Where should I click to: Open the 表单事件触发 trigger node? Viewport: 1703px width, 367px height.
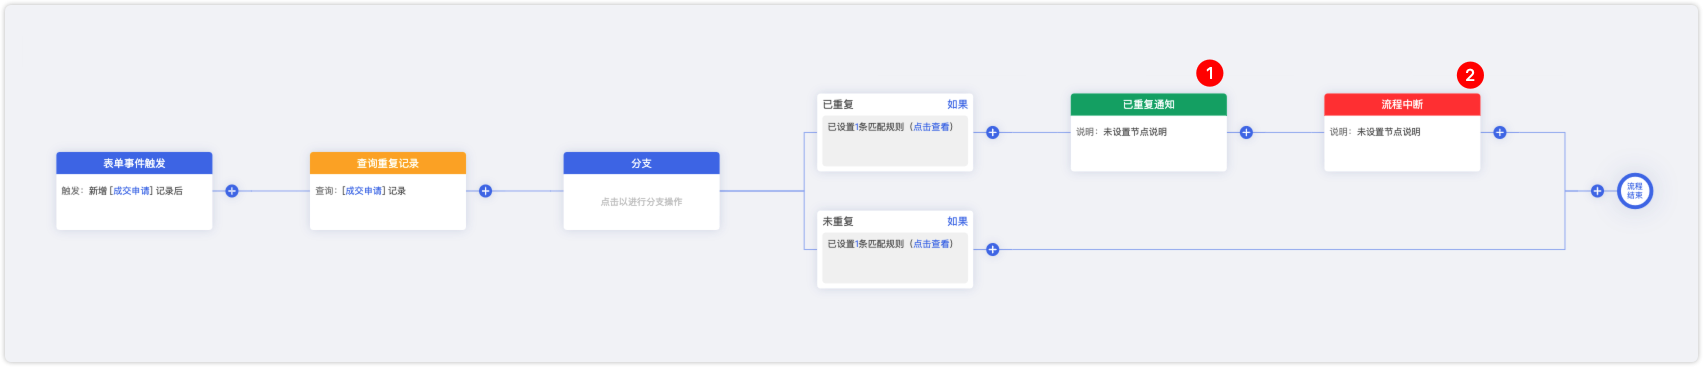[x=134, y=163]
